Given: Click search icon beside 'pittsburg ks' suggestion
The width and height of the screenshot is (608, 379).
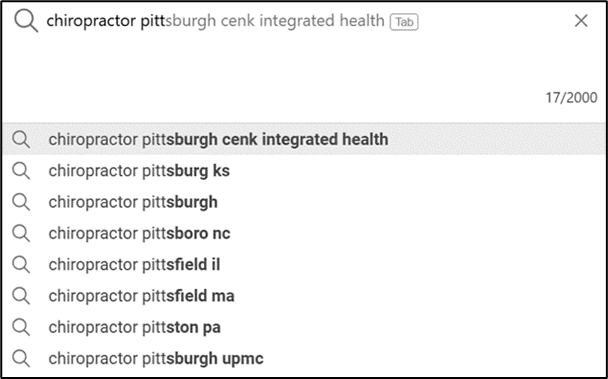Looking at the screenshot, I should (x=21, y=171).
